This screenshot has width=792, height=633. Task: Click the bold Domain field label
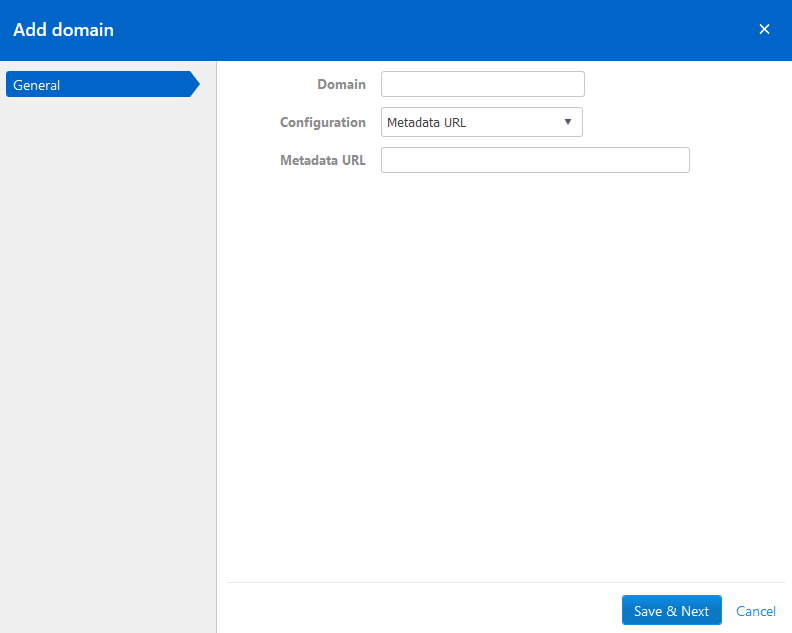coord(341,84)
